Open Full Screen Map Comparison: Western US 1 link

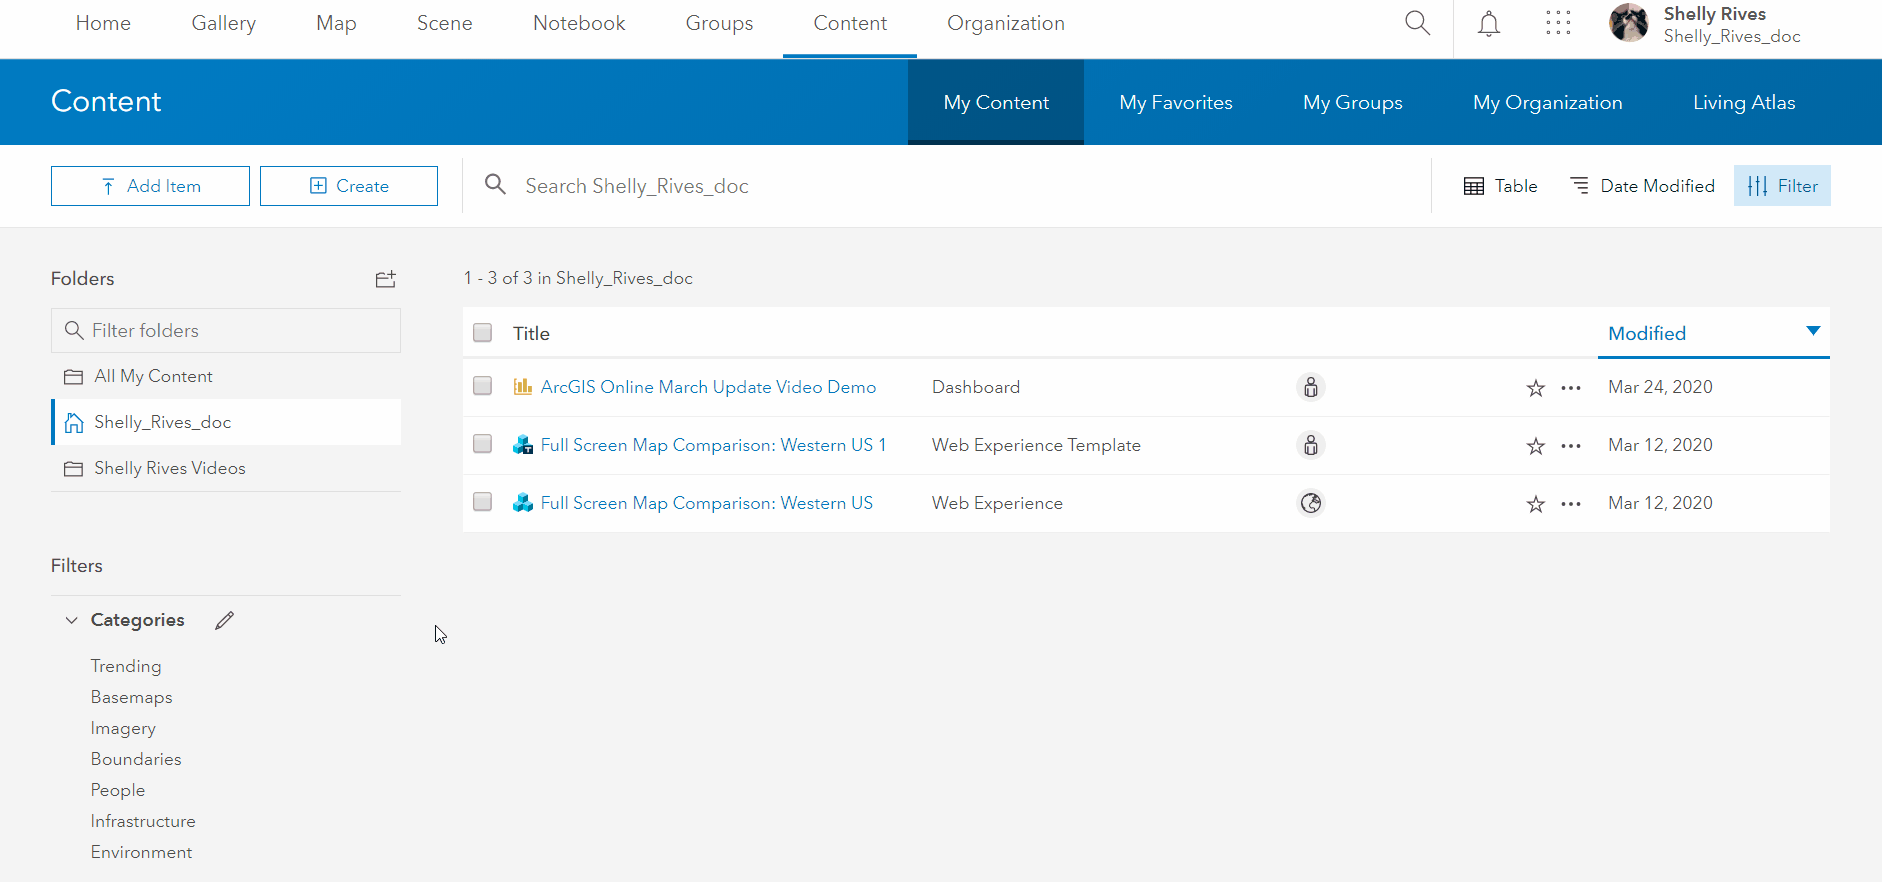tap(713, 445)
